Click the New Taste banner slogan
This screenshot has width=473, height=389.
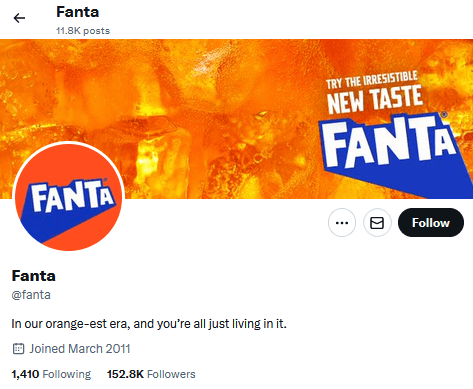[374, 92]
